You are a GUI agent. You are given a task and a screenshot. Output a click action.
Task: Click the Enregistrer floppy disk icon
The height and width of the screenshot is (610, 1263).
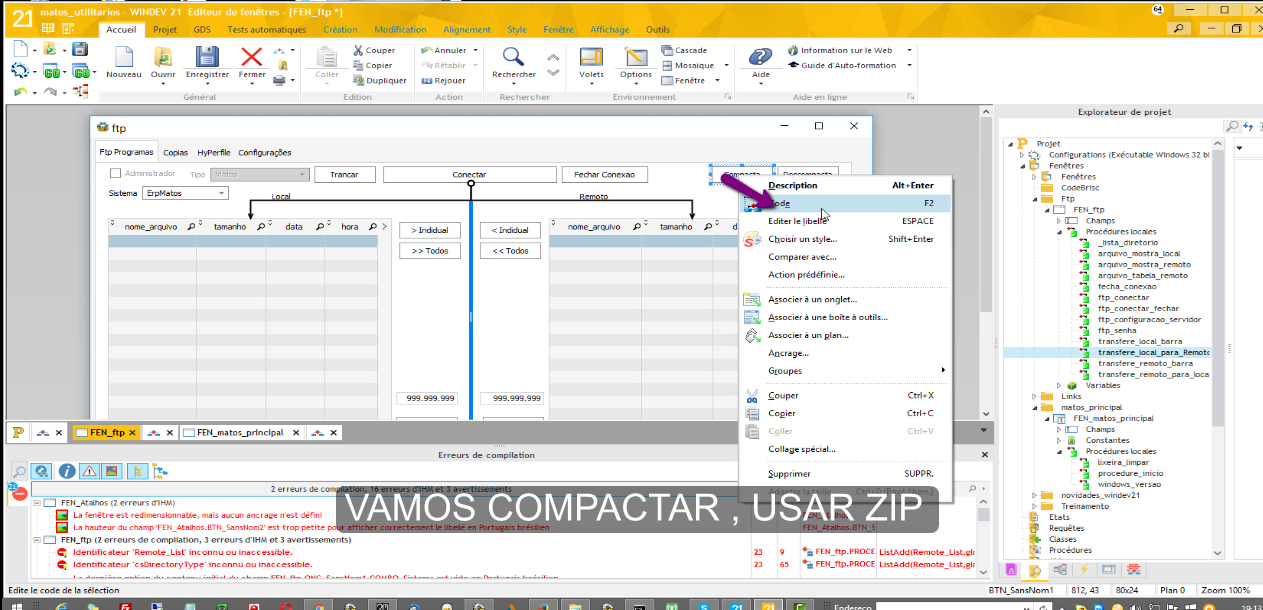click(207, 56)
